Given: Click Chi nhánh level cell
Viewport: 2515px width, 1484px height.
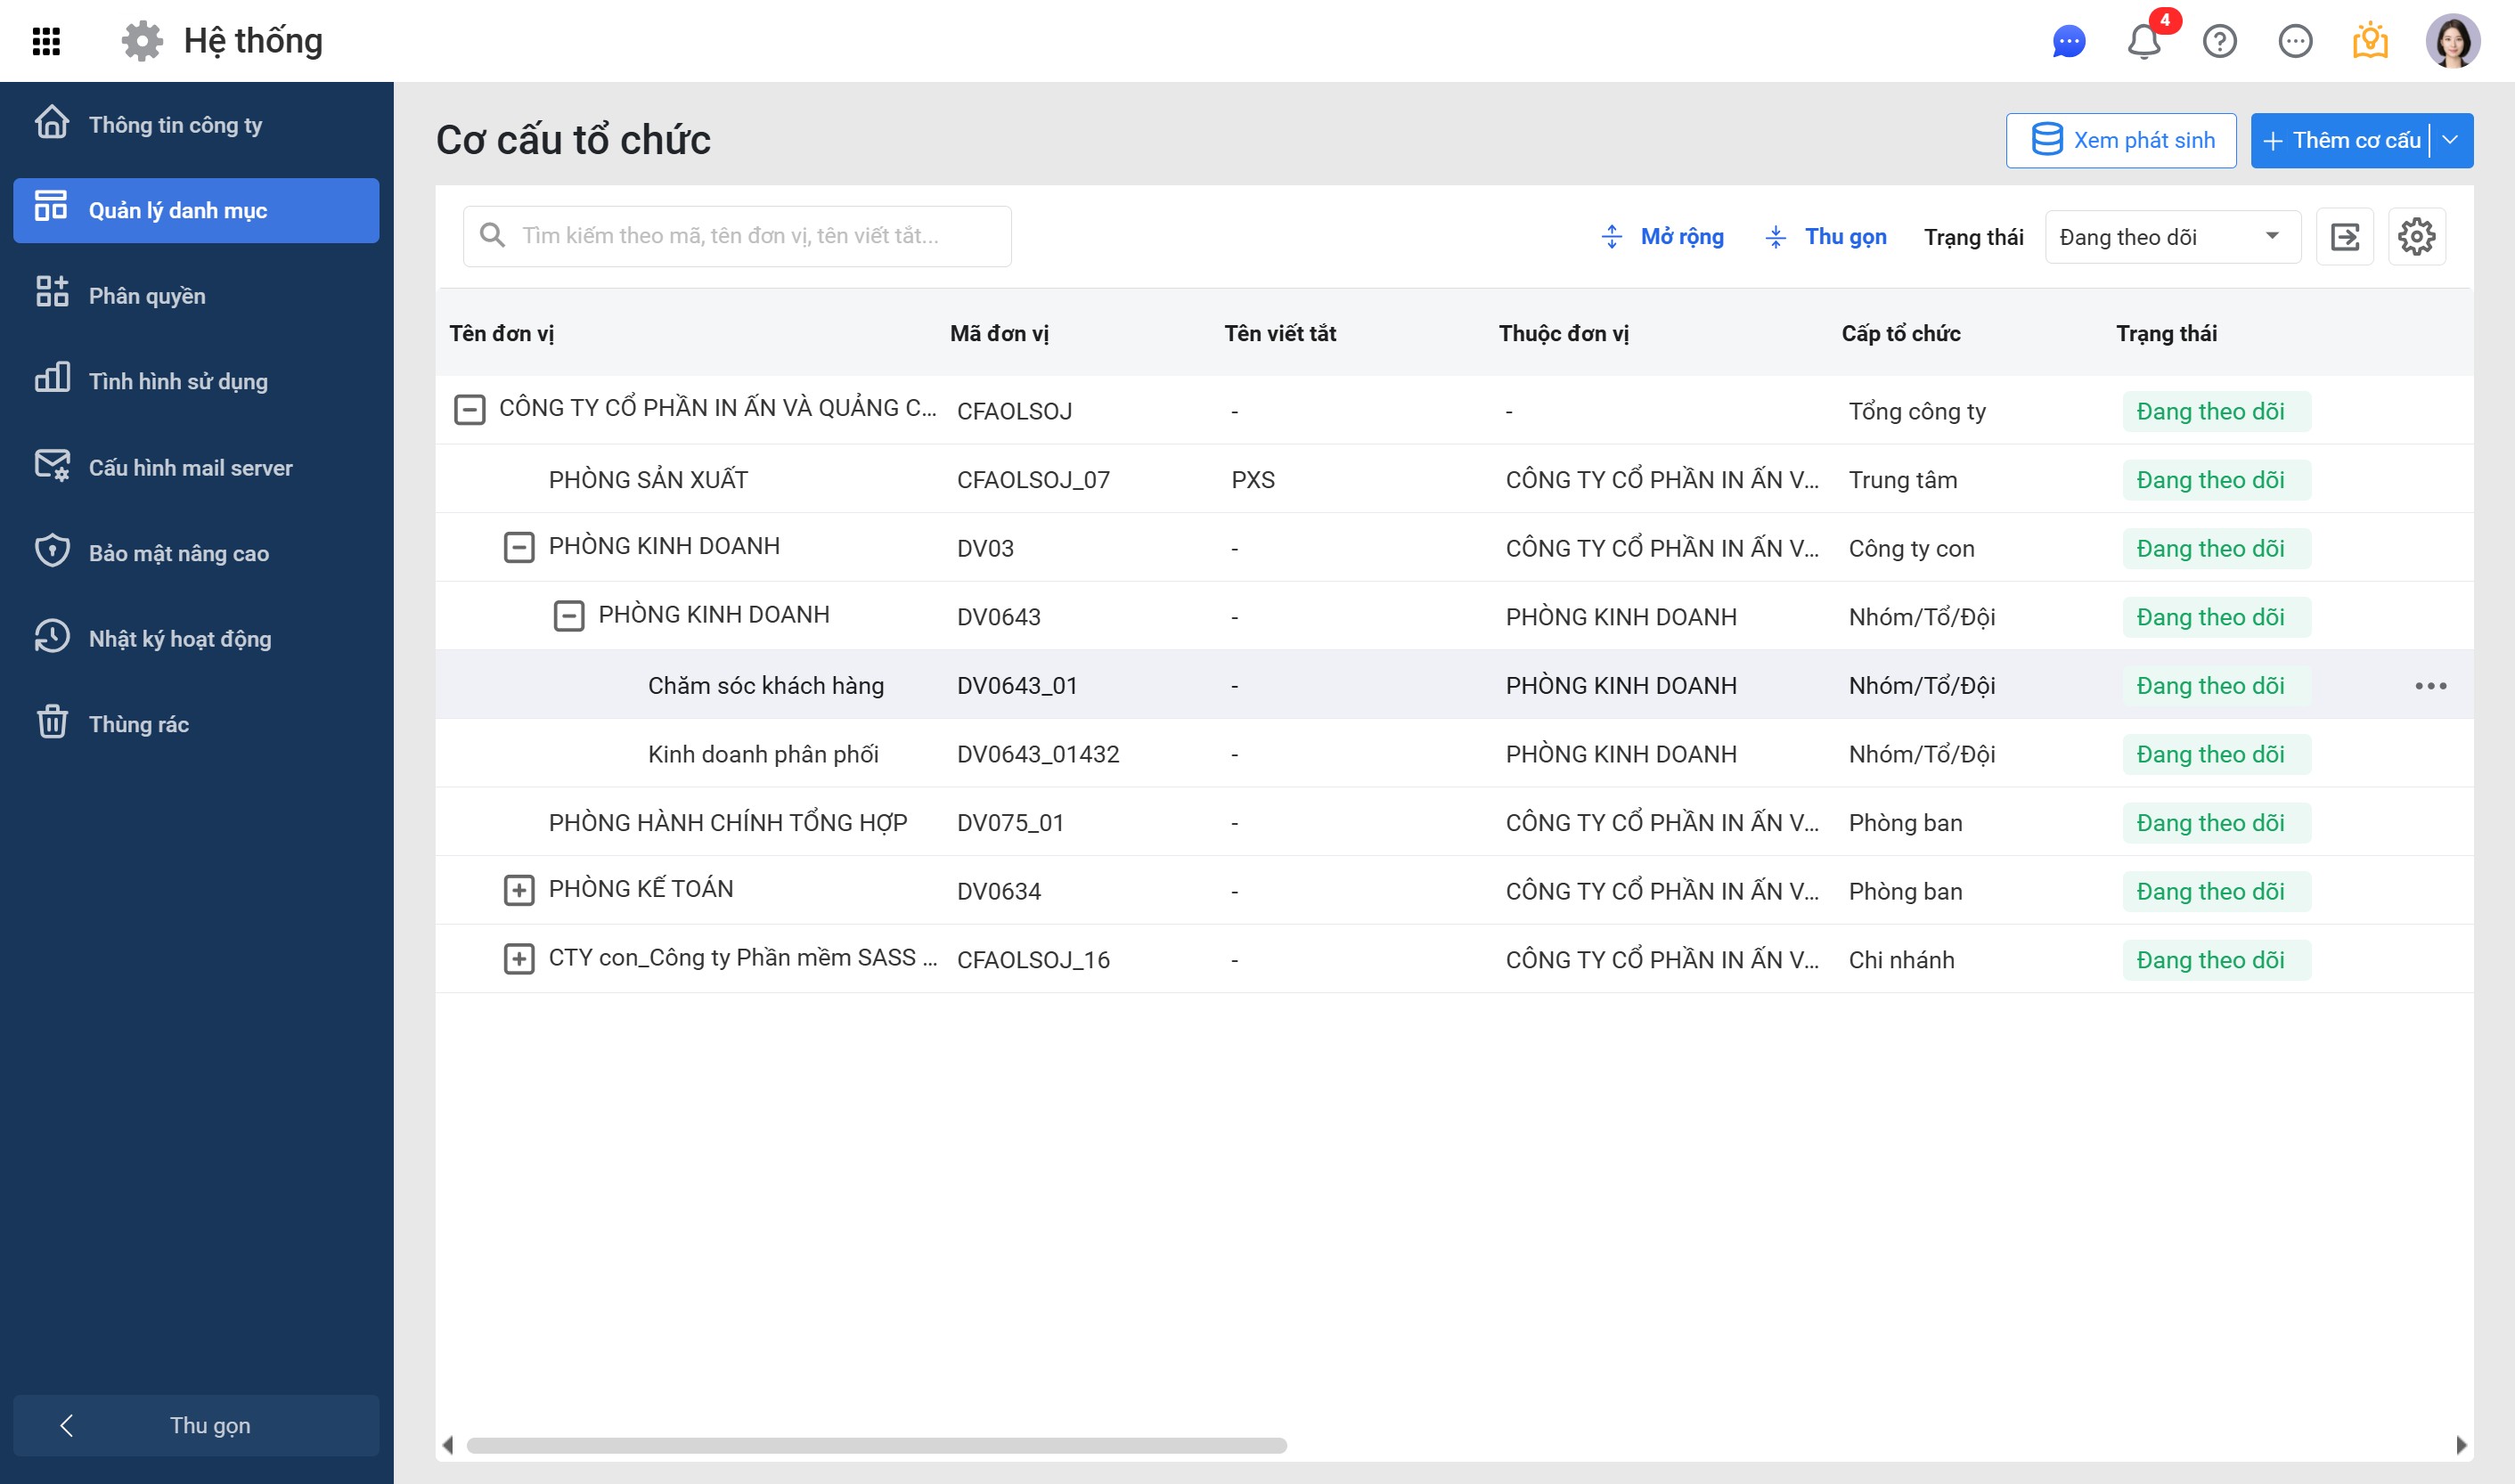Looking at the screenshot, I should pyautogui.click(x=1901, y=960).
